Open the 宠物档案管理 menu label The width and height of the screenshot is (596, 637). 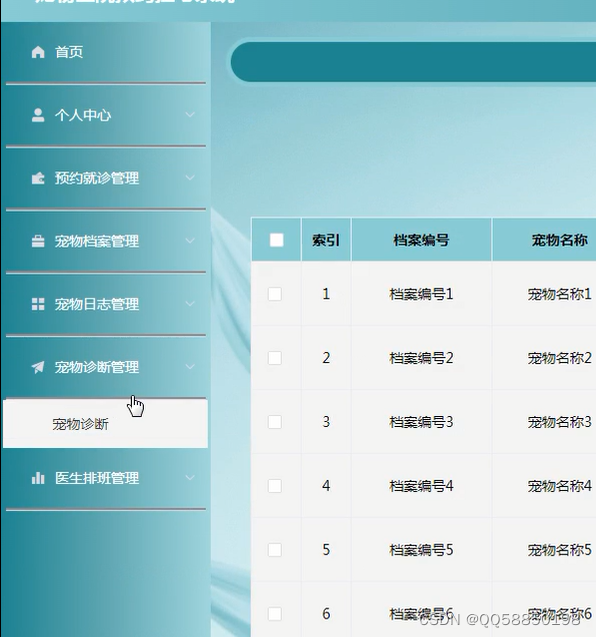pyautogui.click(x=97, y=241)
